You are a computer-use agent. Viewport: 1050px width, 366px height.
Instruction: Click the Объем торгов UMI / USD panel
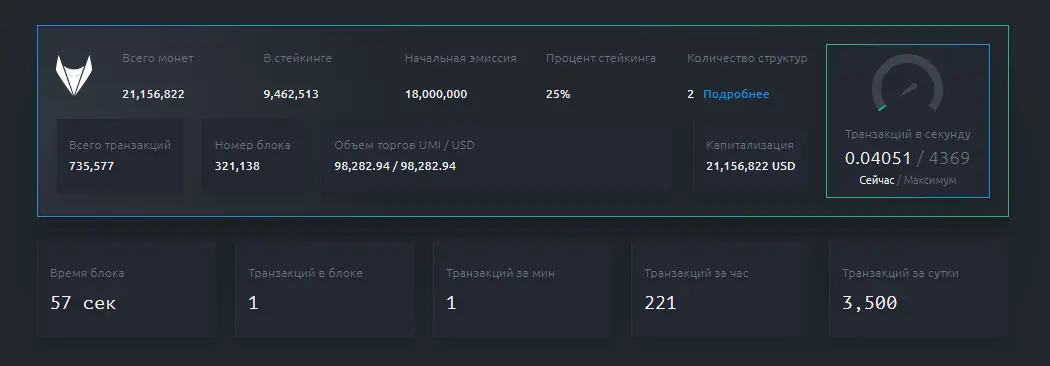click(x=496, y=155)
